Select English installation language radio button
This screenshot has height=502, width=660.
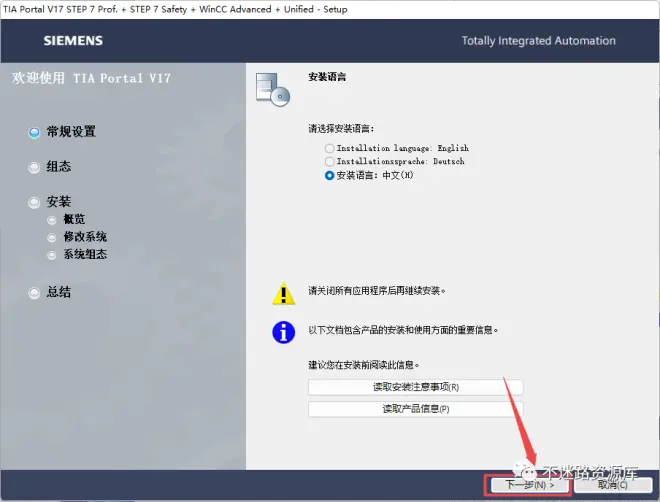(x=330, y=149)
